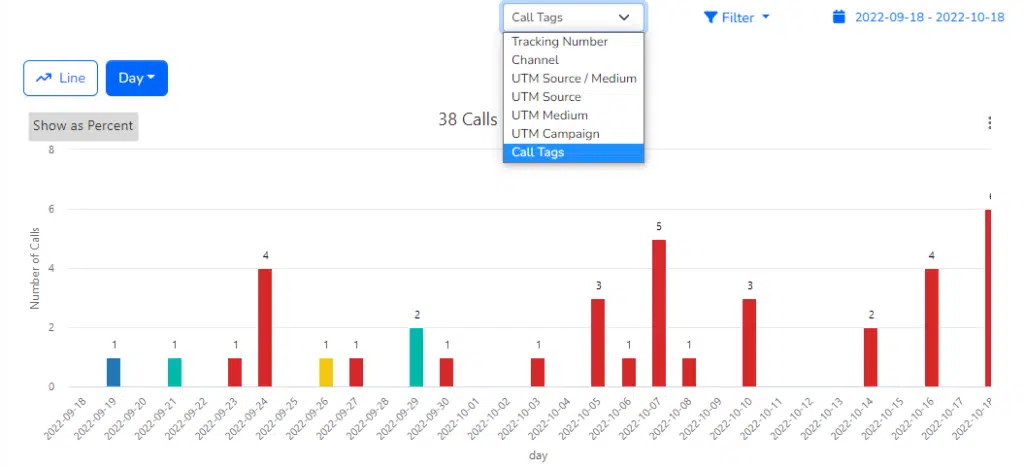Click the yellow bar on 2022-09-26
Image resolution: width=1024 pixels, height=467 pixels.
[326, 372]
